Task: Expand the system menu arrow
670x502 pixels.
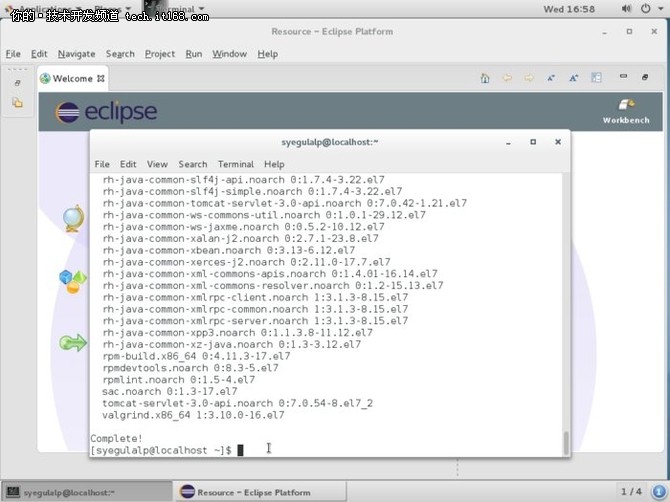Action: click(x=661, y=9)
